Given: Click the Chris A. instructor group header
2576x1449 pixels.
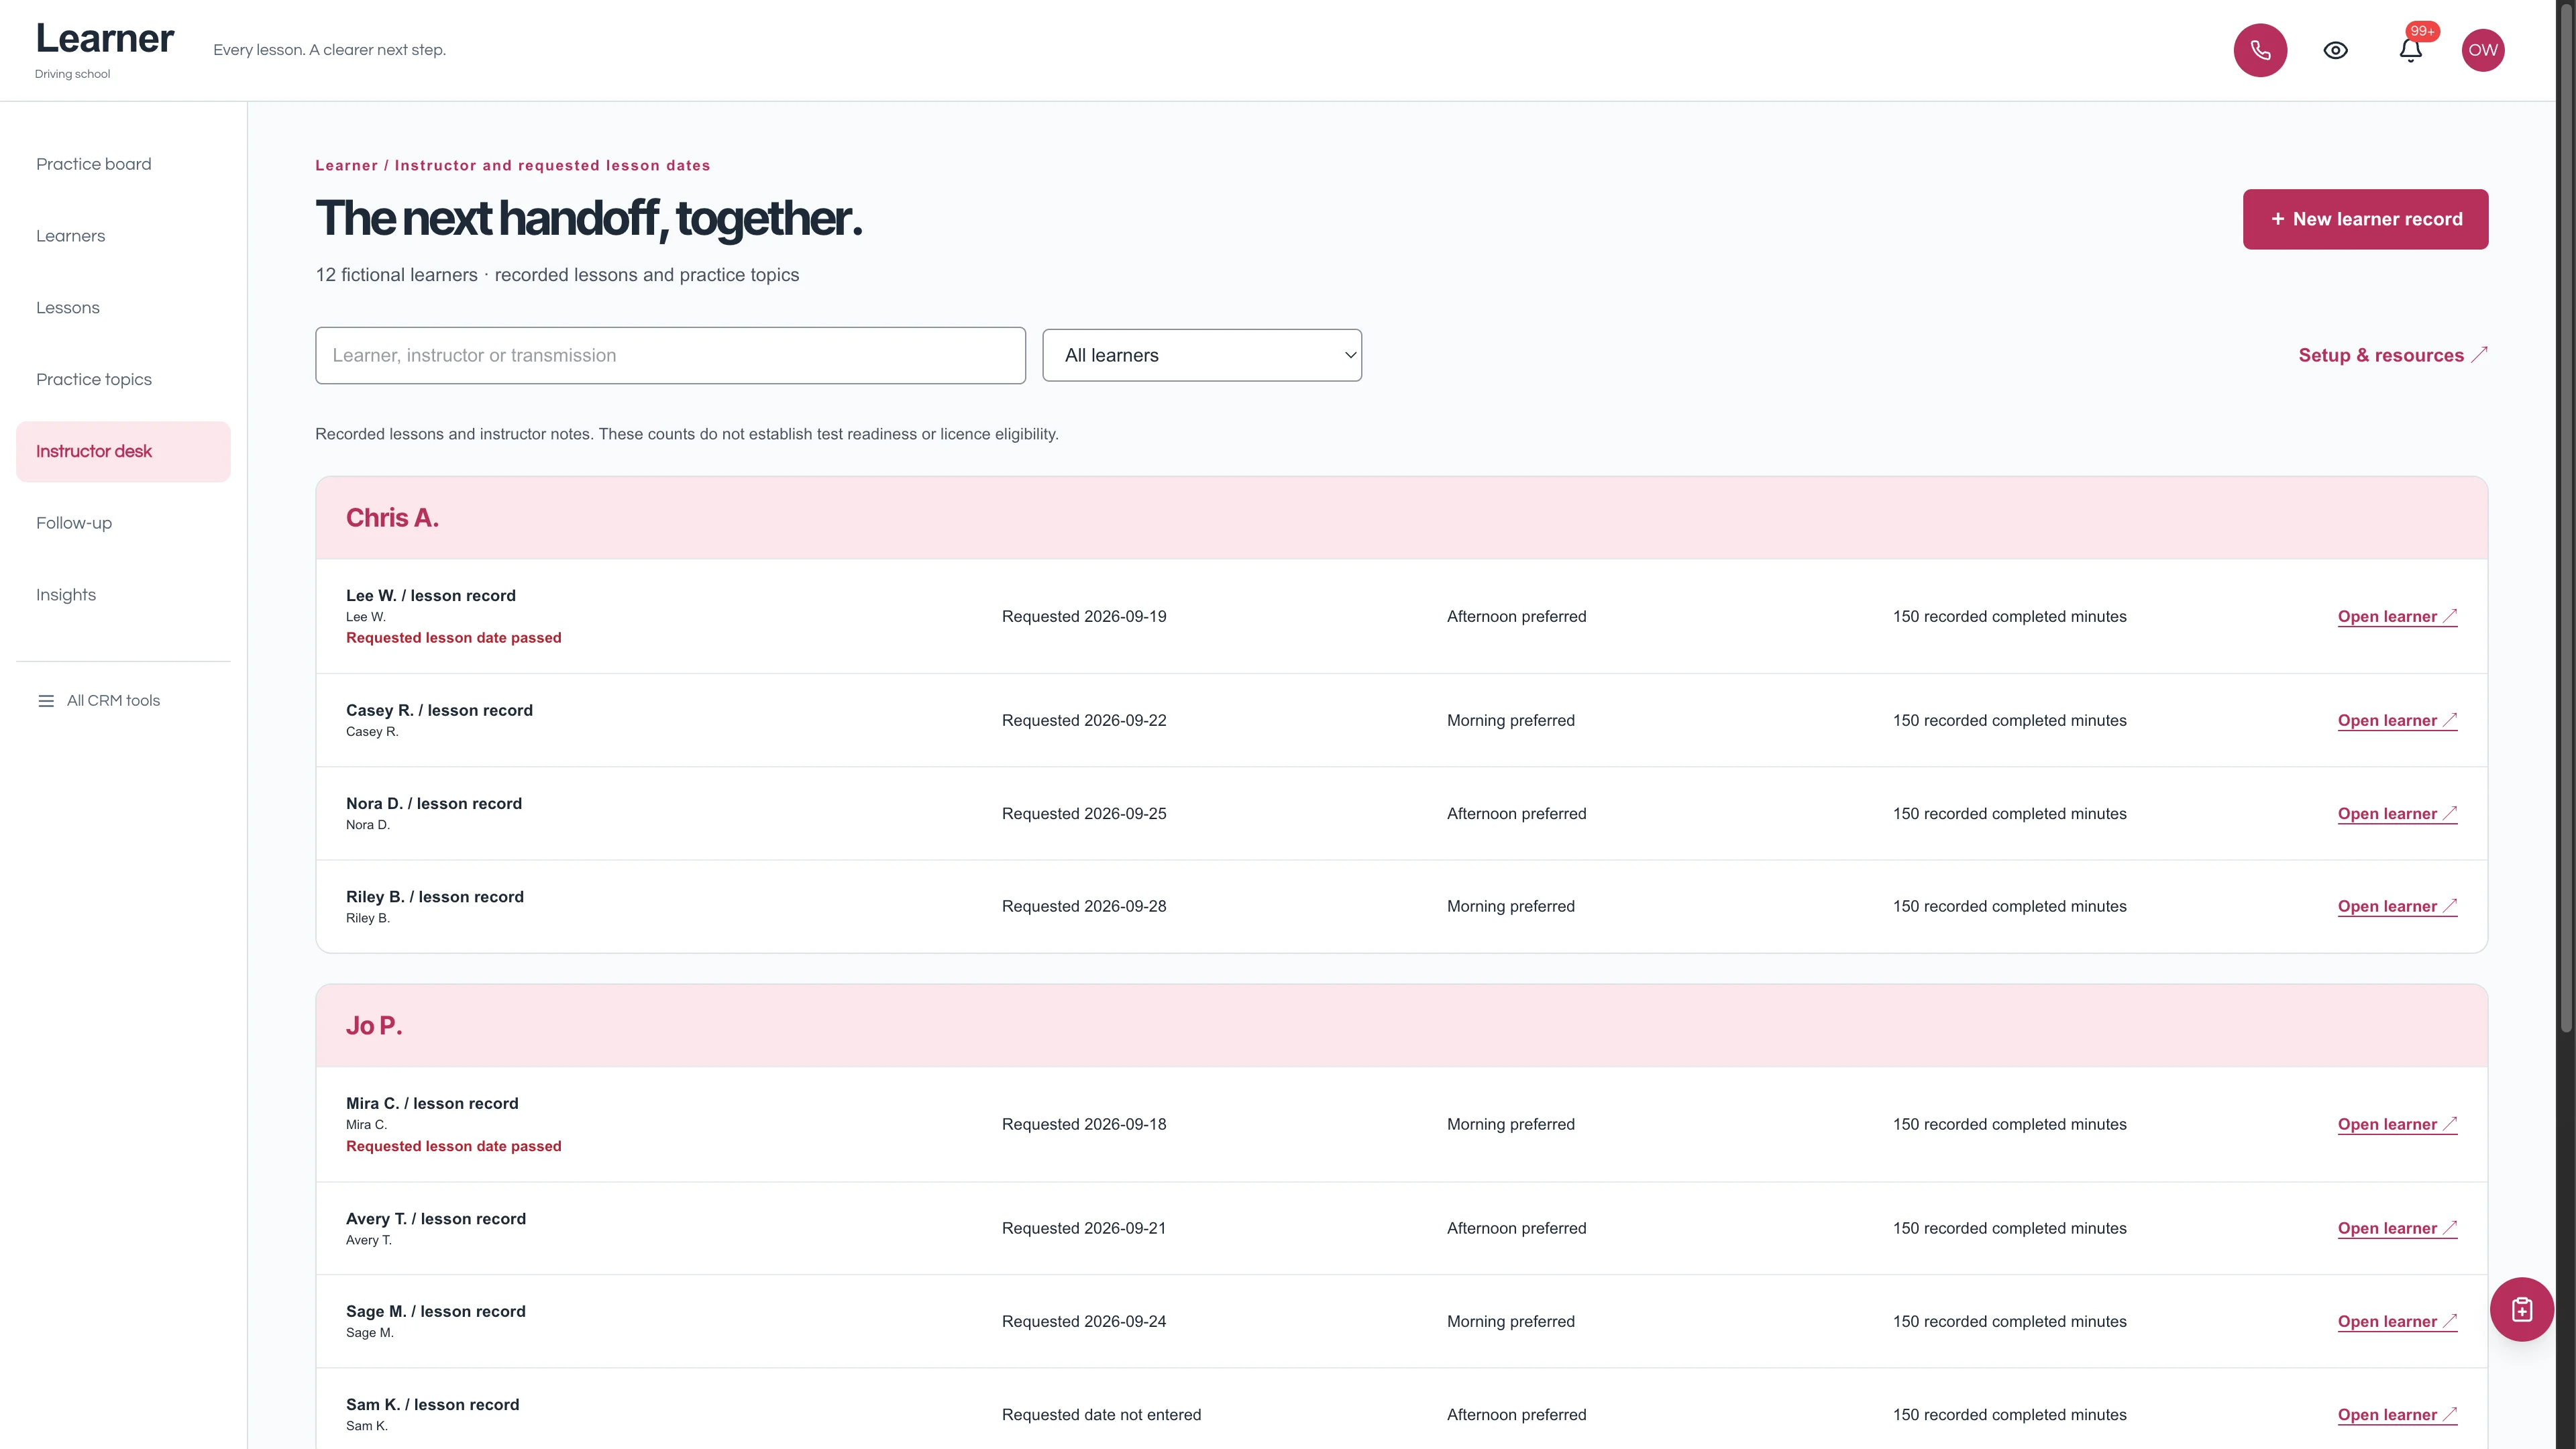Looking at the screenshot, I should pyautogui.click(x=1401, y=518).
